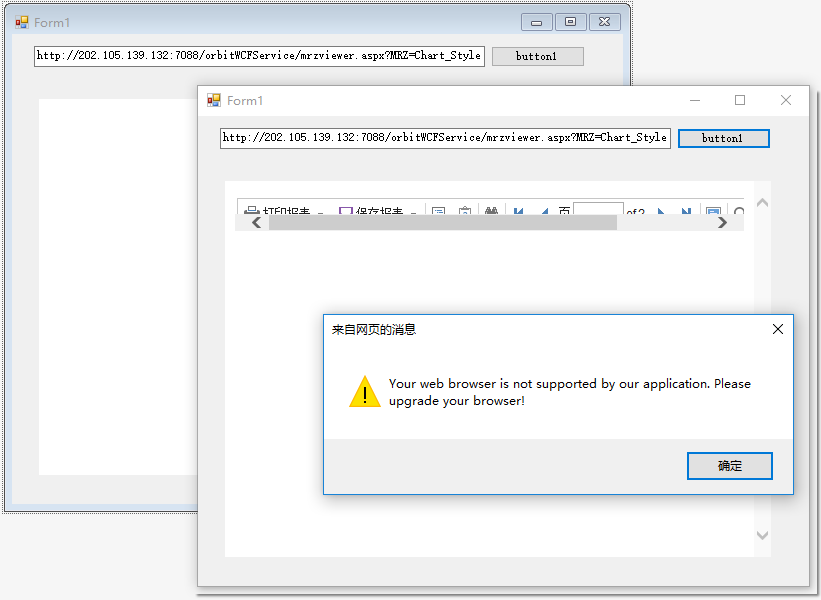Close the 来自网页的消息 dialog with its X
The width and height of the screenshot is (821, 600).
point(778,329)
